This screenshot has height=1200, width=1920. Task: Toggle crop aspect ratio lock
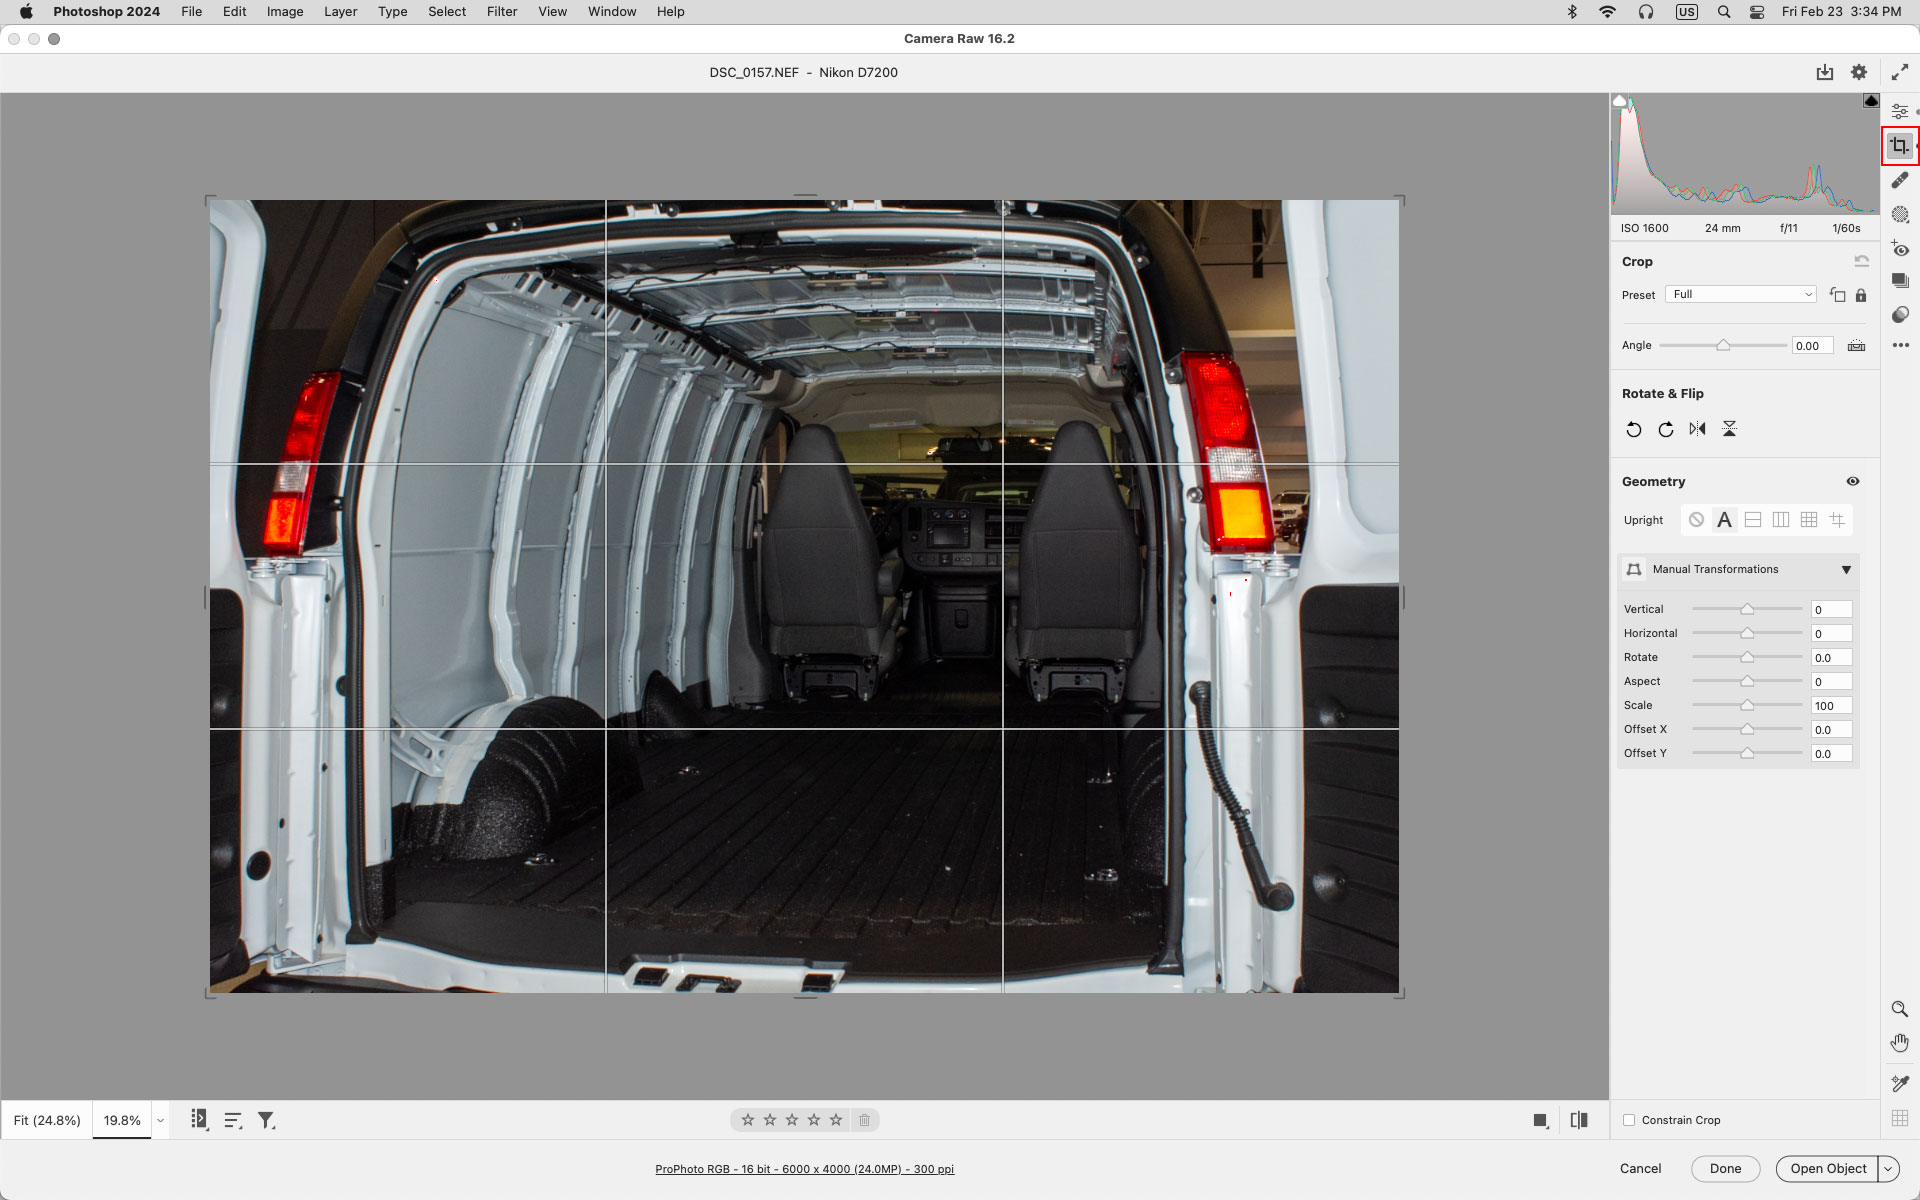(1861, 295)
